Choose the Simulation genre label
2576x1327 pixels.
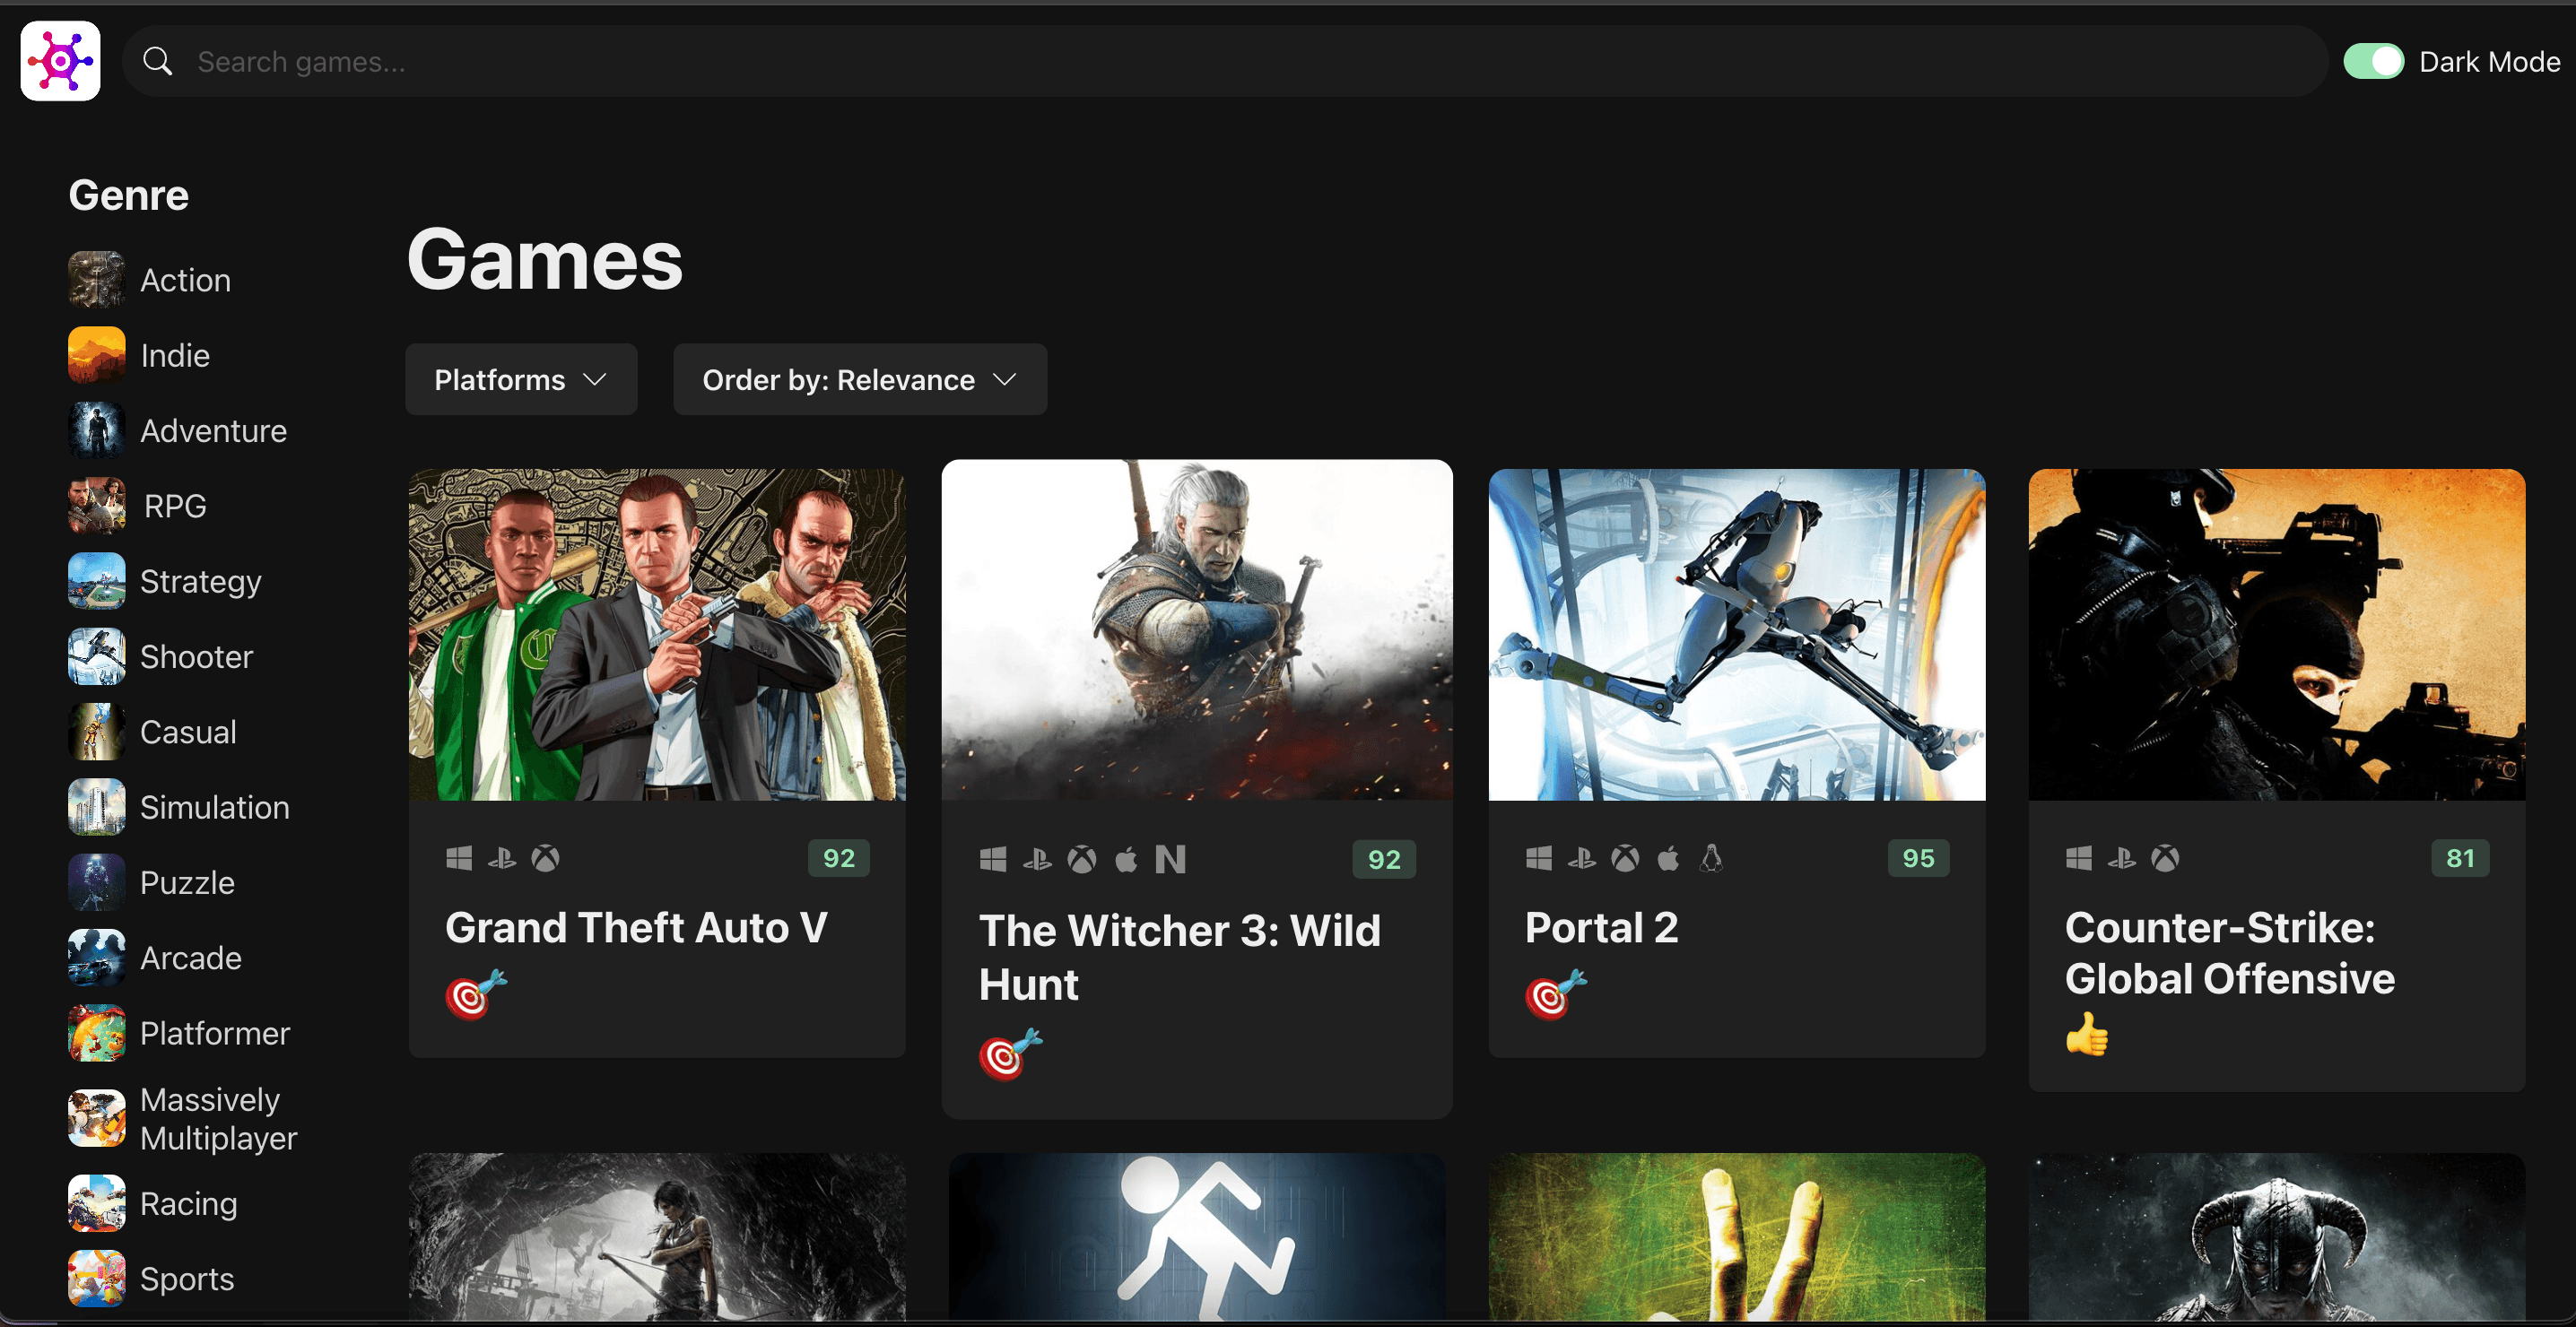pyautogui.click(x=214, y=807)
